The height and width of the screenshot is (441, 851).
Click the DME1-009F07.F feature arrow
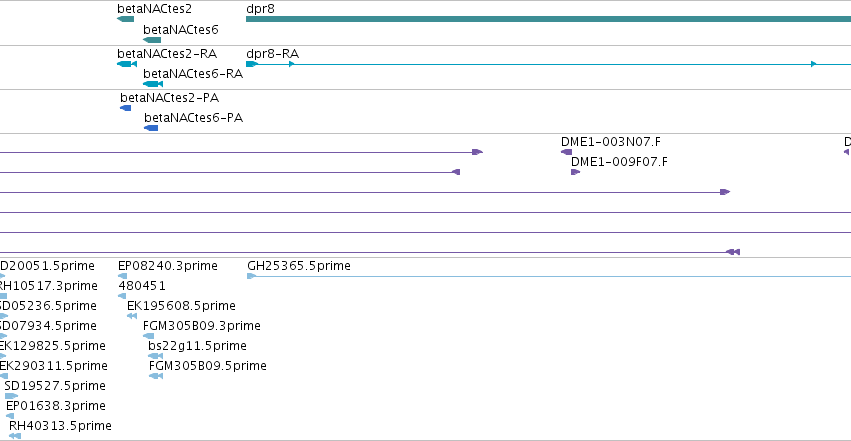click(x=576, y=172)
